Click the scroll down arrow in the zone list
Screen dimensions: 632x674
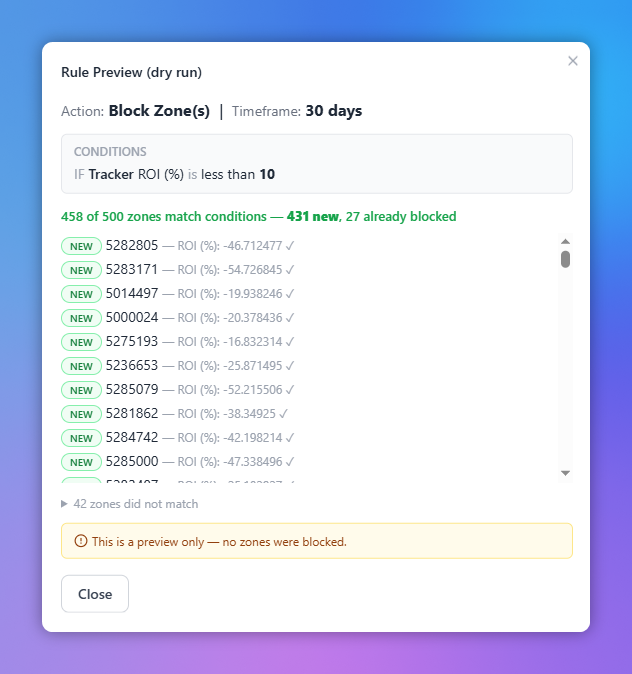click(x=565, y=473)
